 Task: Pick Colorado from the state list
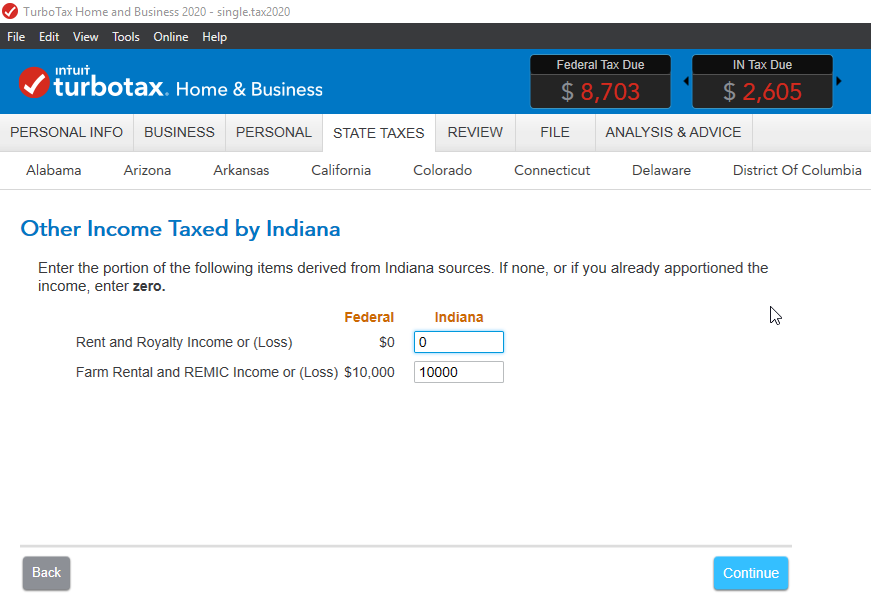443,170
